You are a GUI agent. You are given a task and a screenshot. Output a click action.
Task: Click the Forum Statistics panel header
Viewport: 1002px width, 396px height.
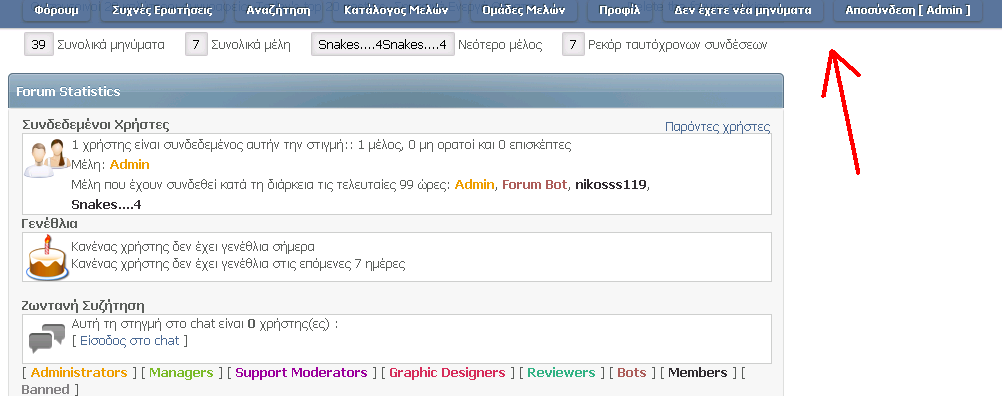[x=396, y=91]
